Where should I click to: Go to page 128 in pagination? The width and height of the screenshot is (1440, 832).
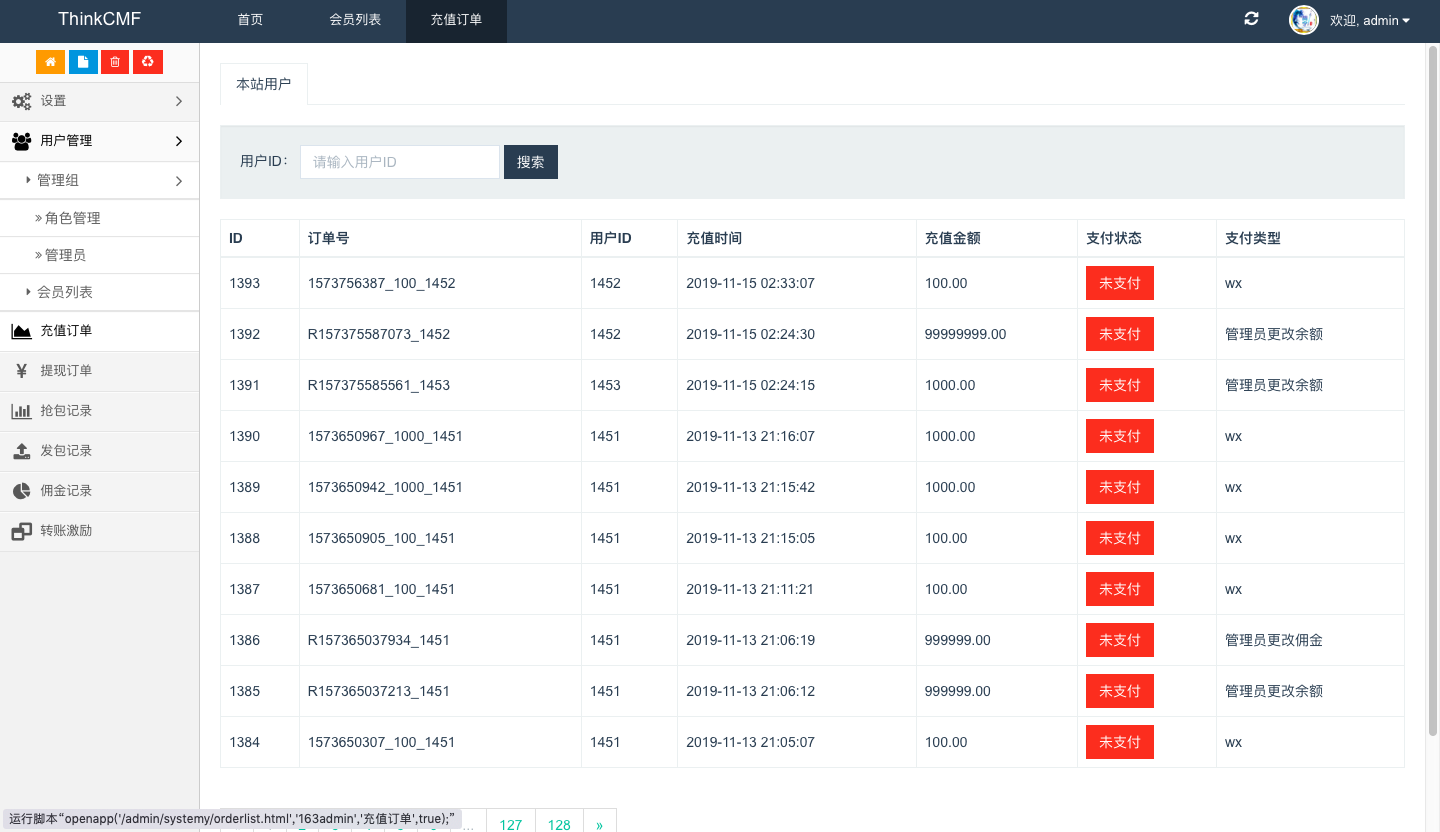point(559,822)
